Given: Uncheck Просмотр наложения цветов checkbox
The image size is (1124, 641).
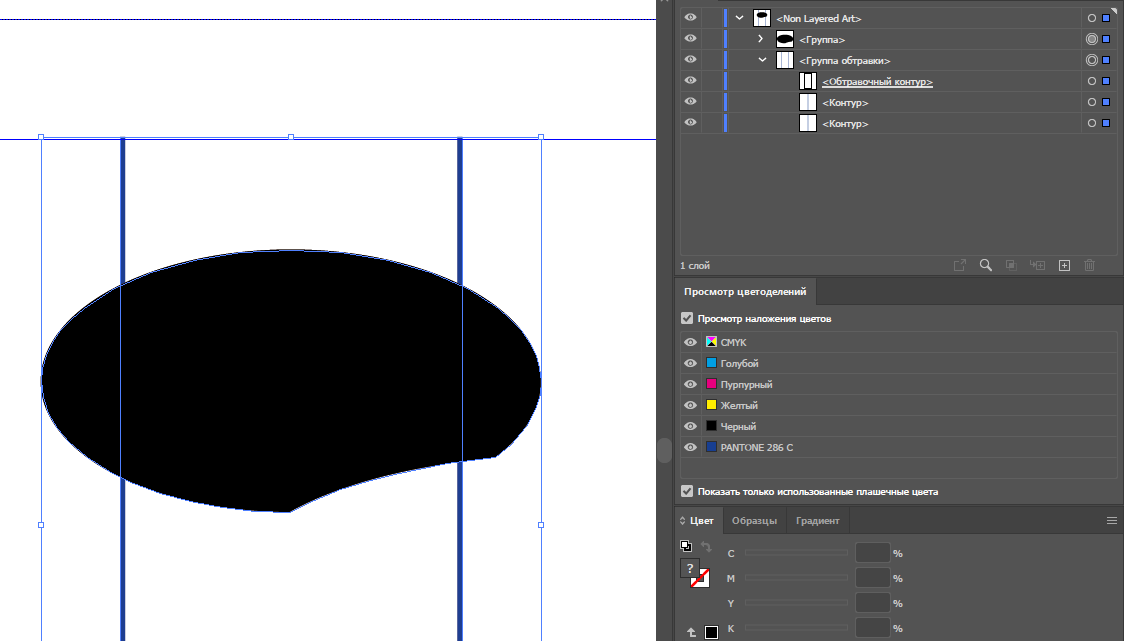Looking at the screenshot, I should [x=687, y=318].
